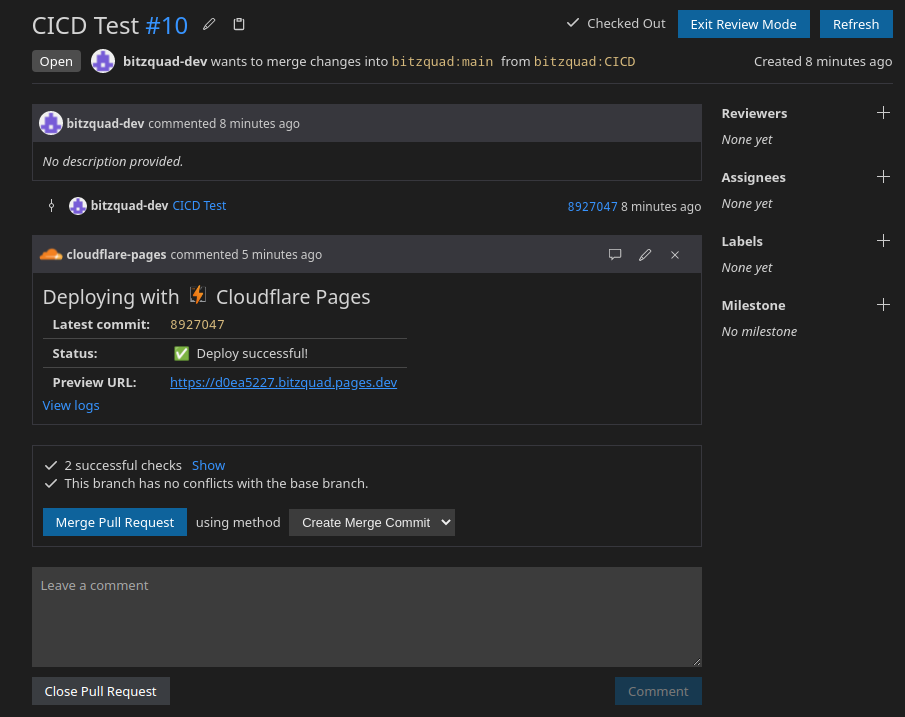The width and height of the screenshot is (905, 717).
Task: Add a label using plus icon
Action: 883,241
